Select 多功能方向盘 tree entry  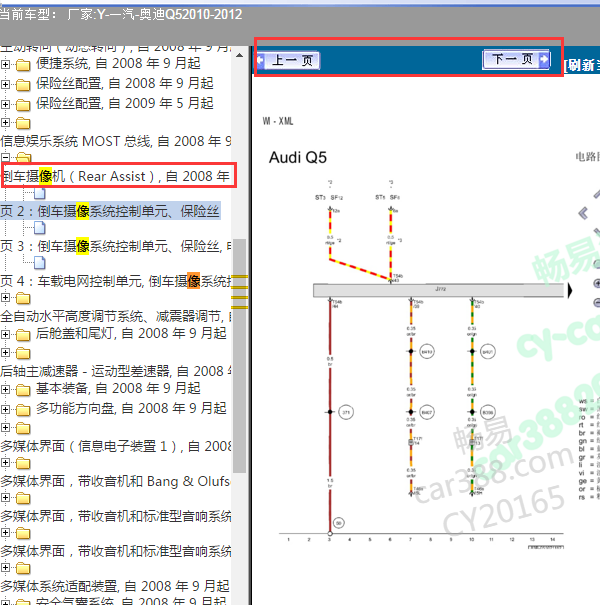(x=131, y=408)
